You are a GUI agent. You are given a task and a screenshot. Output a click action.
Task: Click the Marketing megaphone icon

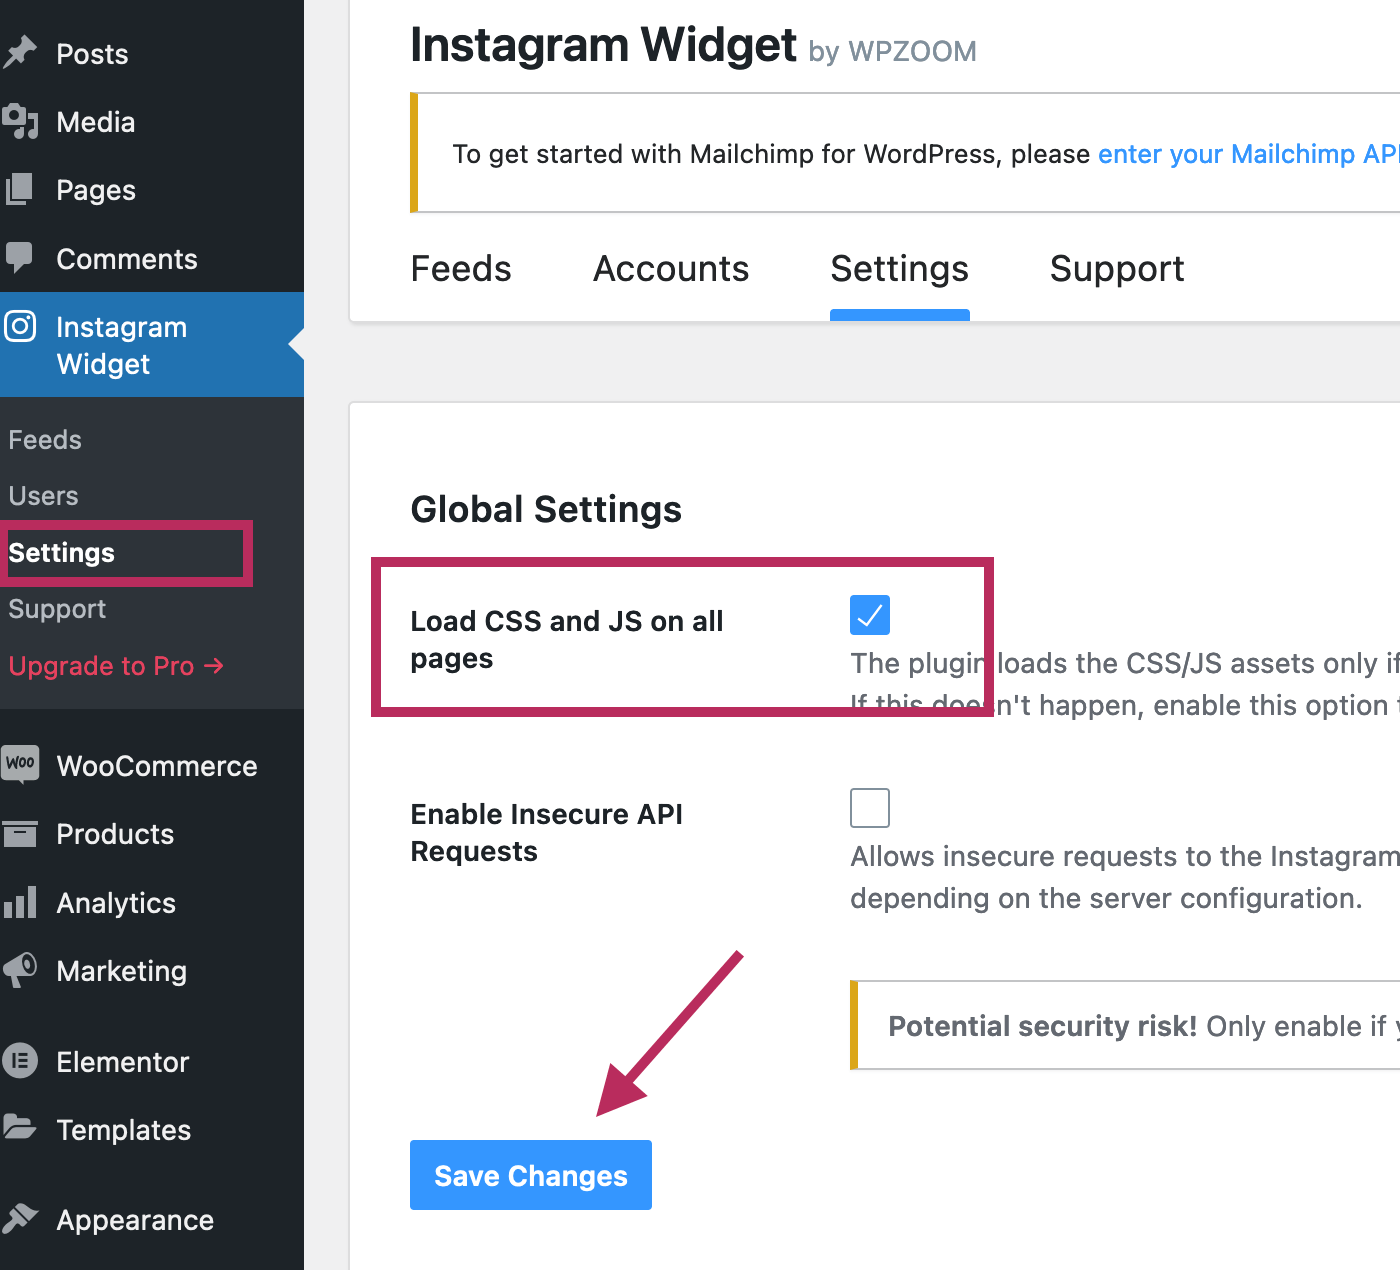(20, 970)
